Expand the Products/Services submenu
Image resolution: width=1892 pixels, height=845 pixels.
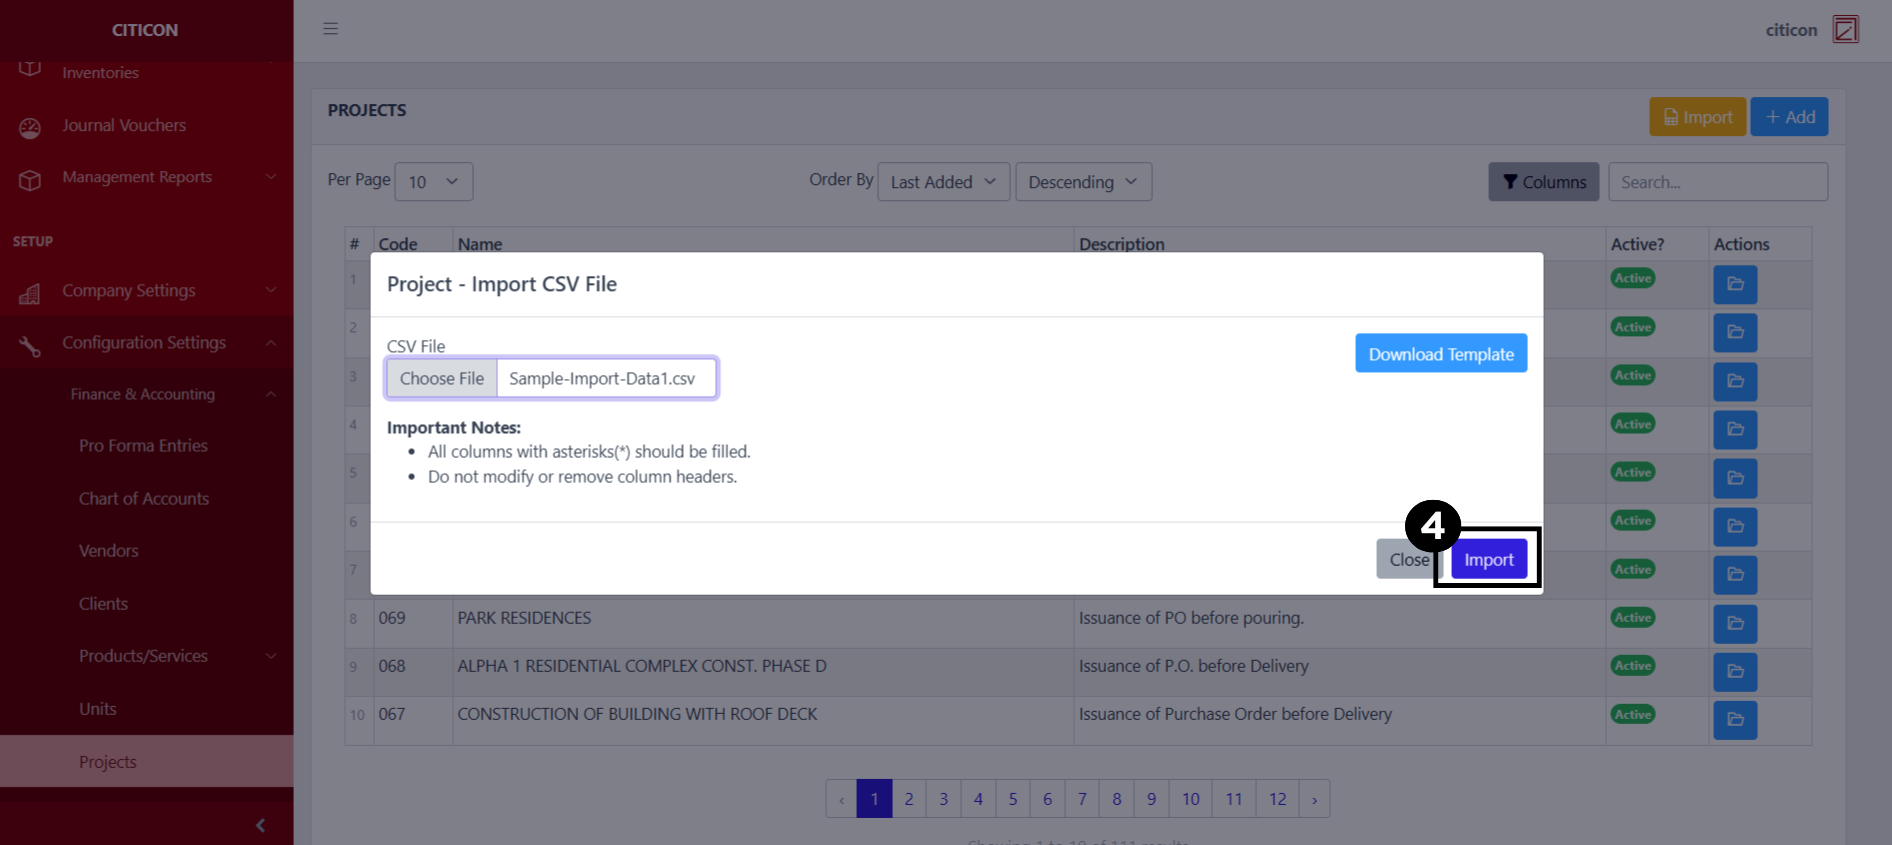271,656
